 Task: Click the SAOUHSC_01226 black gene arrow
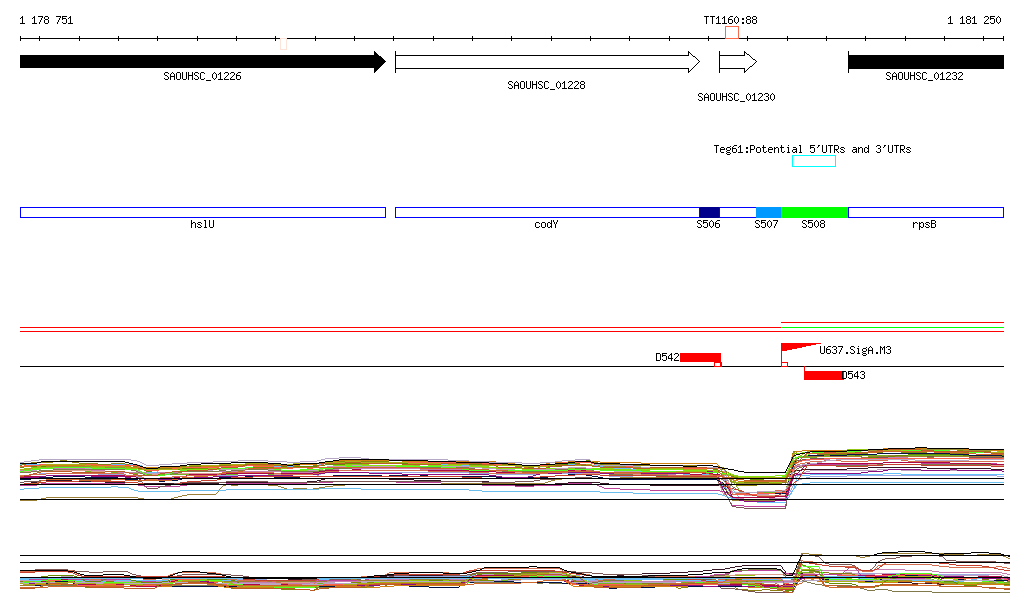click(200, 62)
